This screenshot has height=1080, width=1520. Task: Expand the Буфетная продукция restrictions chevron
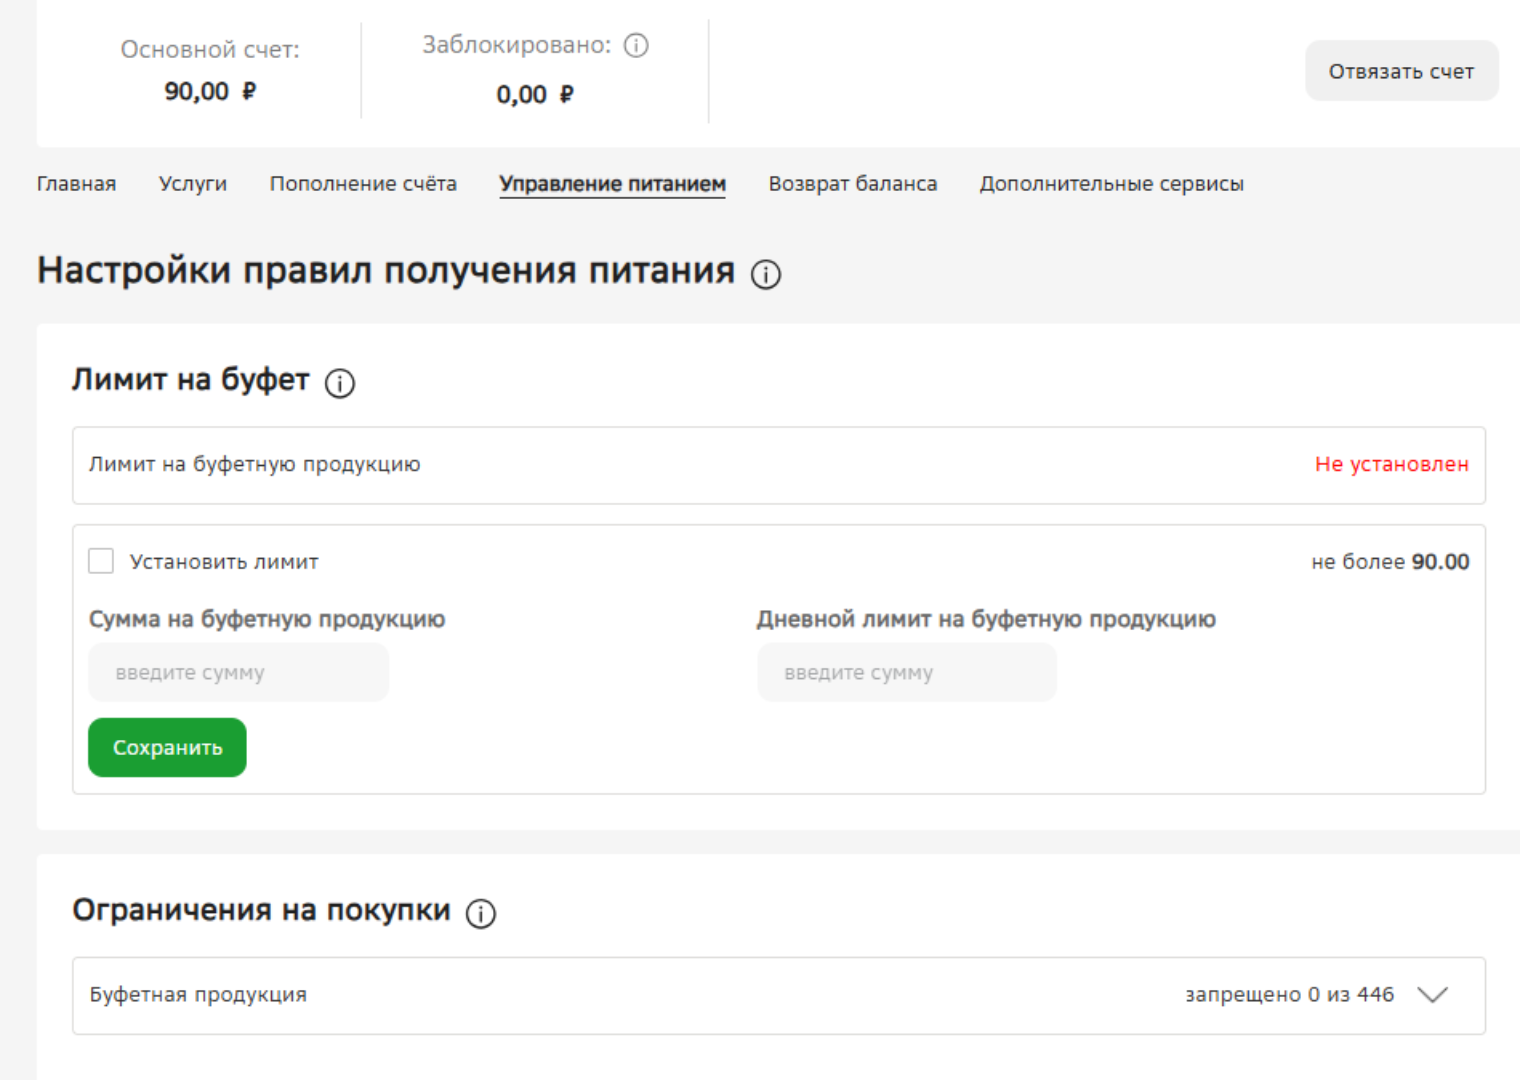(1434, 995)
